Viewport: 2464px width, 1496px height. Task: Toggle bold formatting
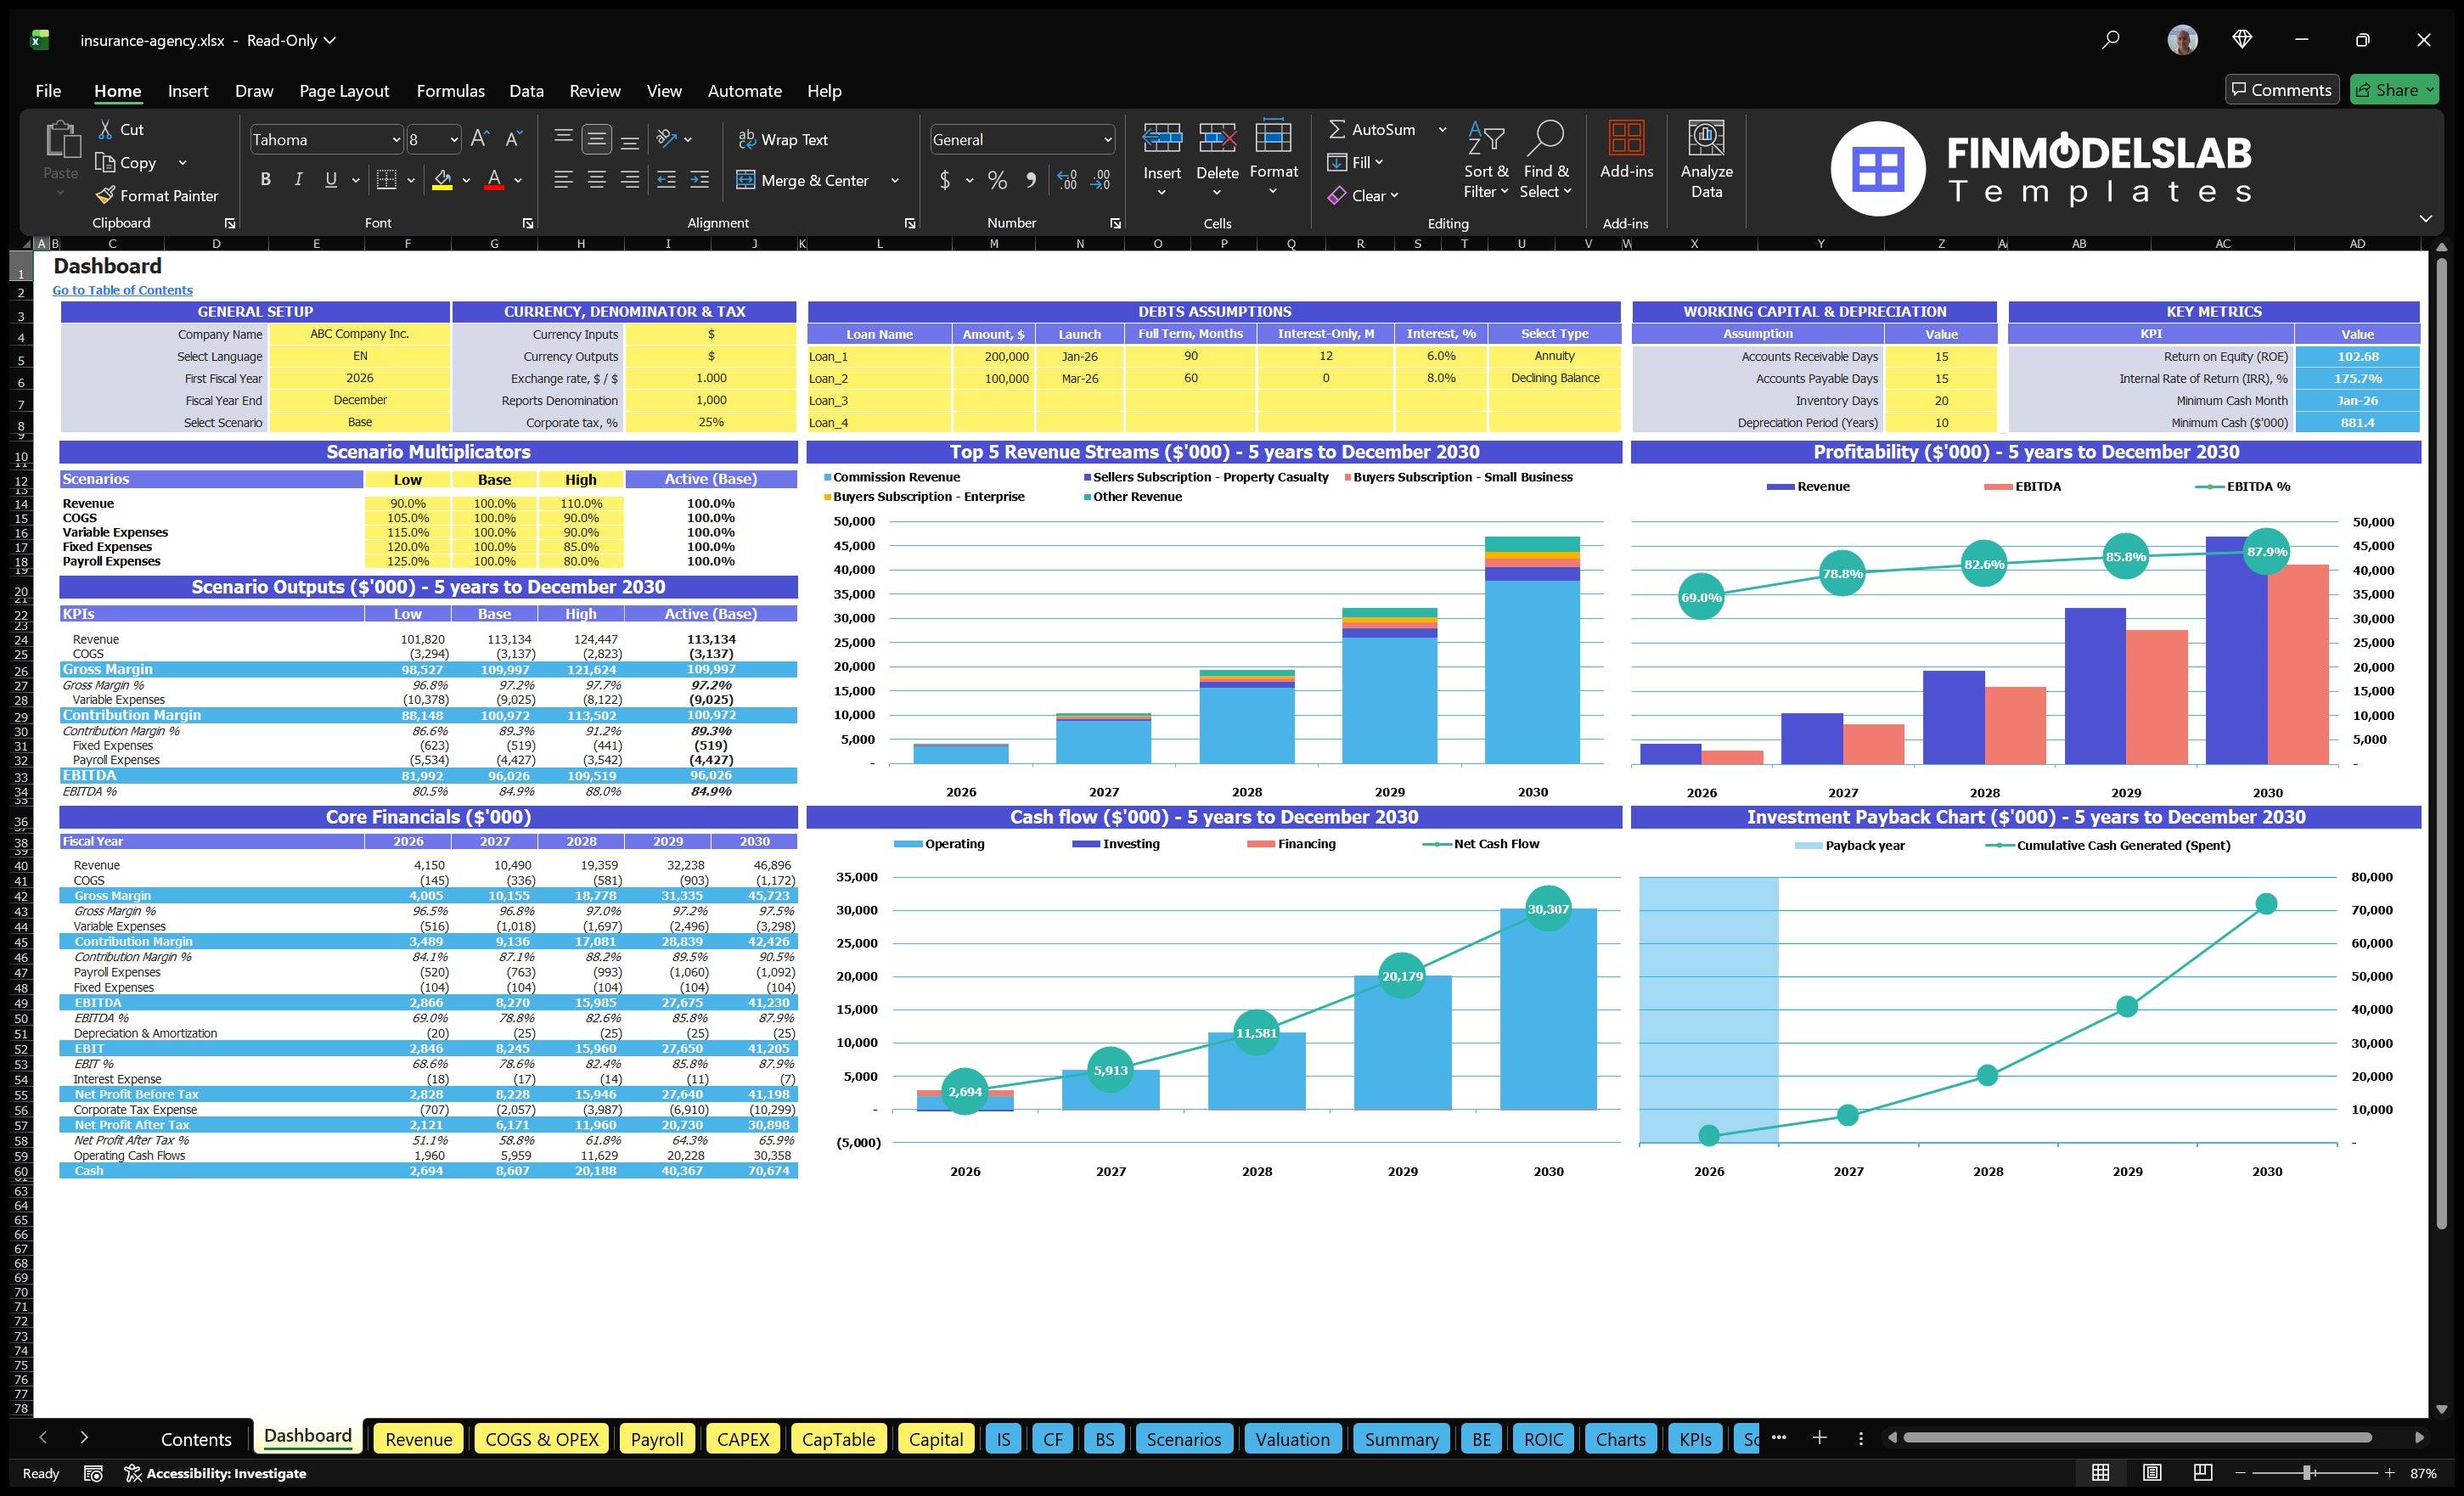point(265,179)
